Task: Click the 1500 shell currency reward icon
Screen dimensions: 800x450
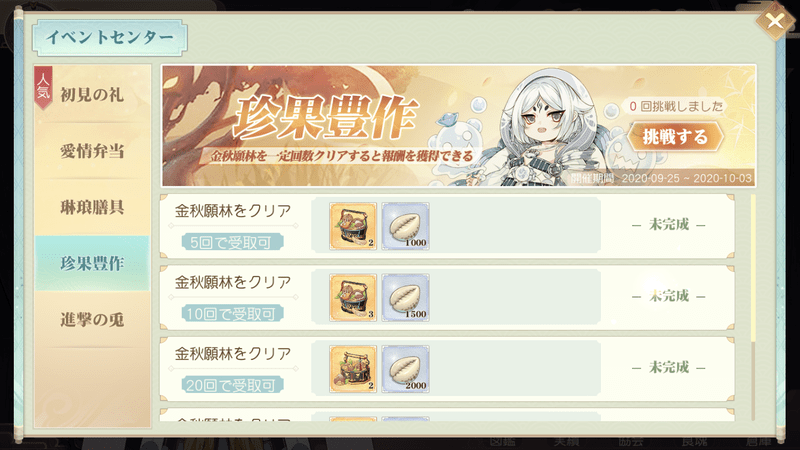Action: coord(406,297)
